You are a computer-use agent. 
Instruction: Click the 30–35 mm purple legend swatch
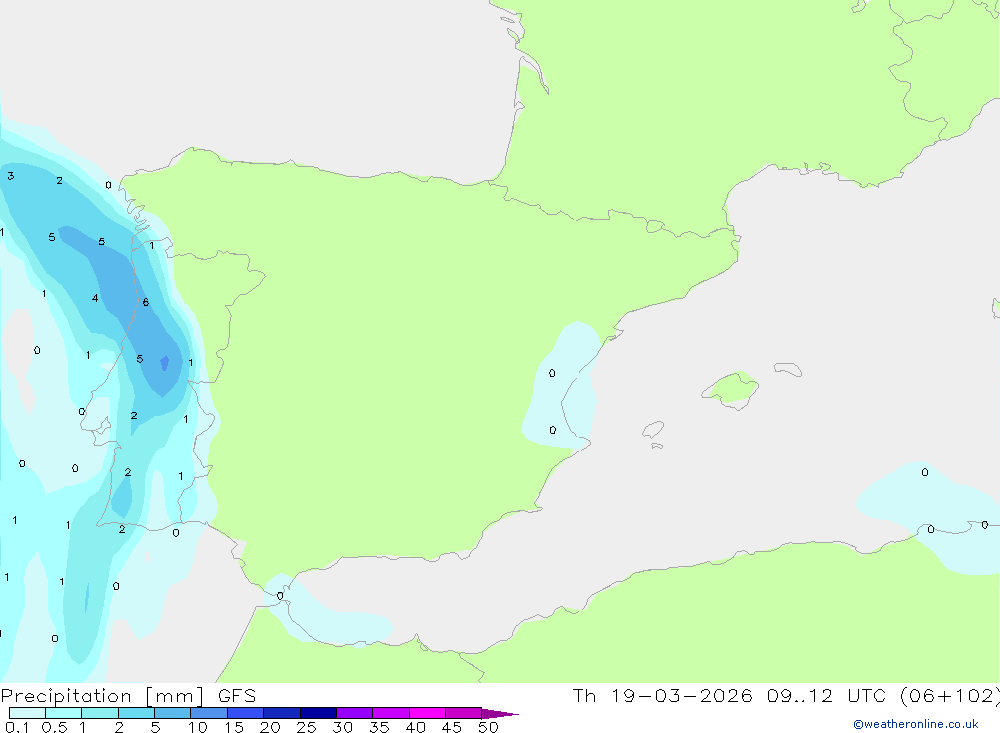[354, 713]
